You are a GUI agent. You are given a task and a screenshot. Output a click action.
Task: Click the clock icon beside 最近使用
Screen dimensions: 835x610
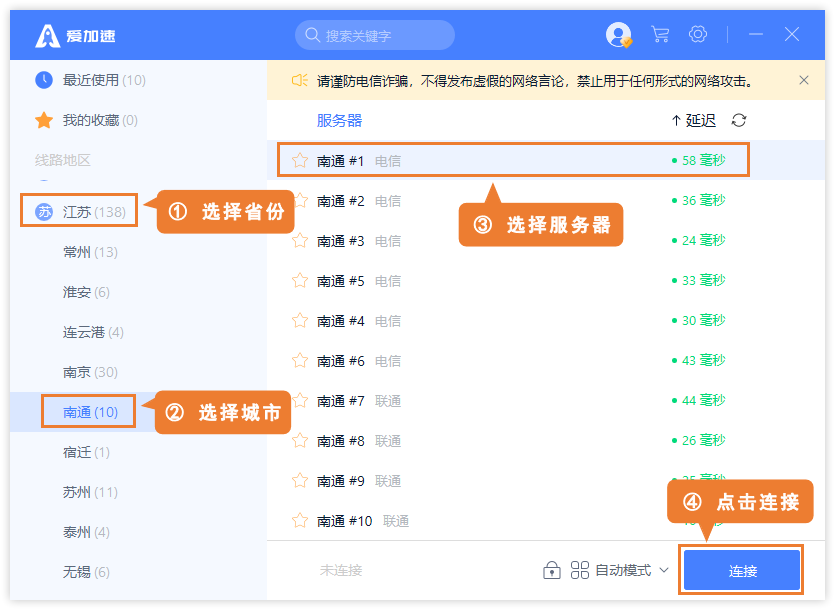(x=44, y=80)
